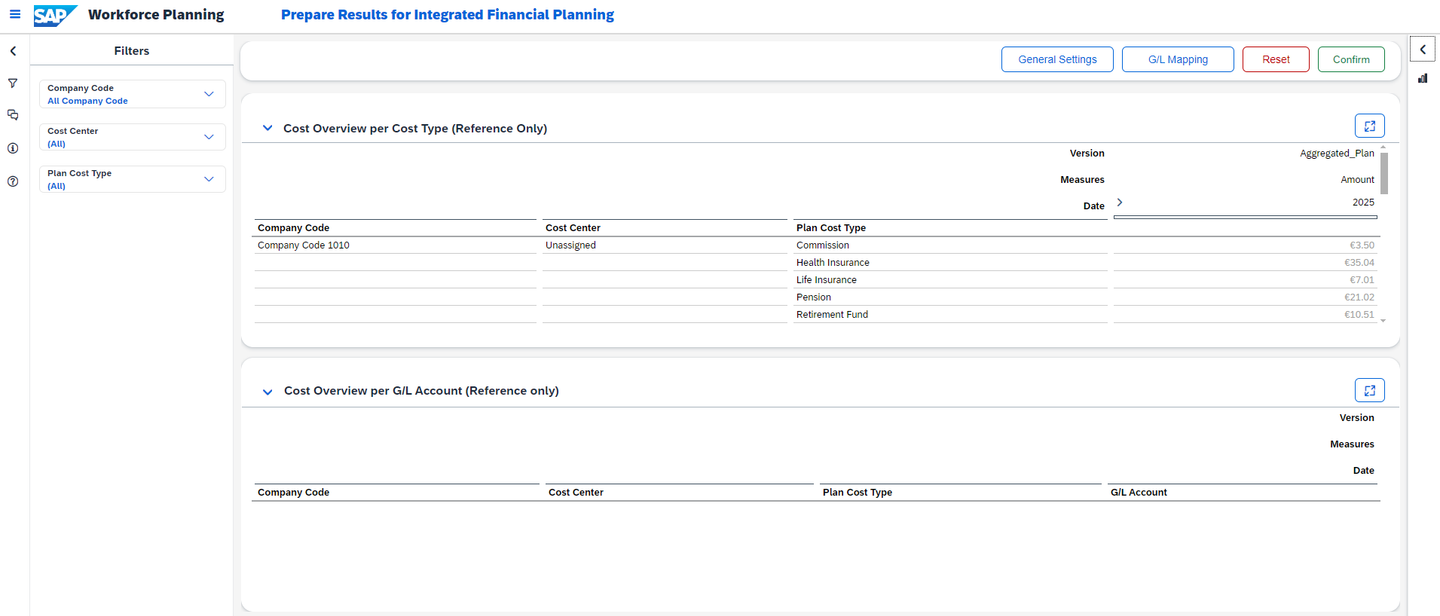The width and height of the screenshot is (1440, 616).
Task: Open the help question mark icon
Action: (x=13, y=181)
